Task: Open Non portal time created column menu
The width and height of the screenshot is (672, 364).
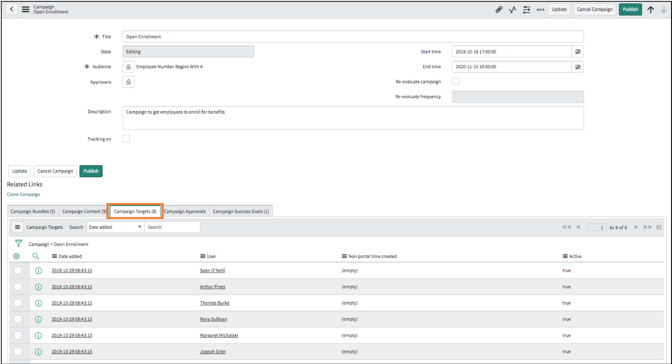Action: (344, 256)
